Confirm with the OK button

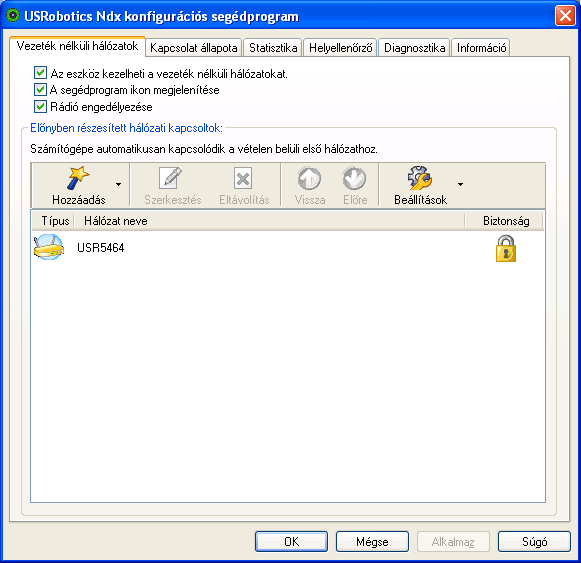[x=291, y=542]
